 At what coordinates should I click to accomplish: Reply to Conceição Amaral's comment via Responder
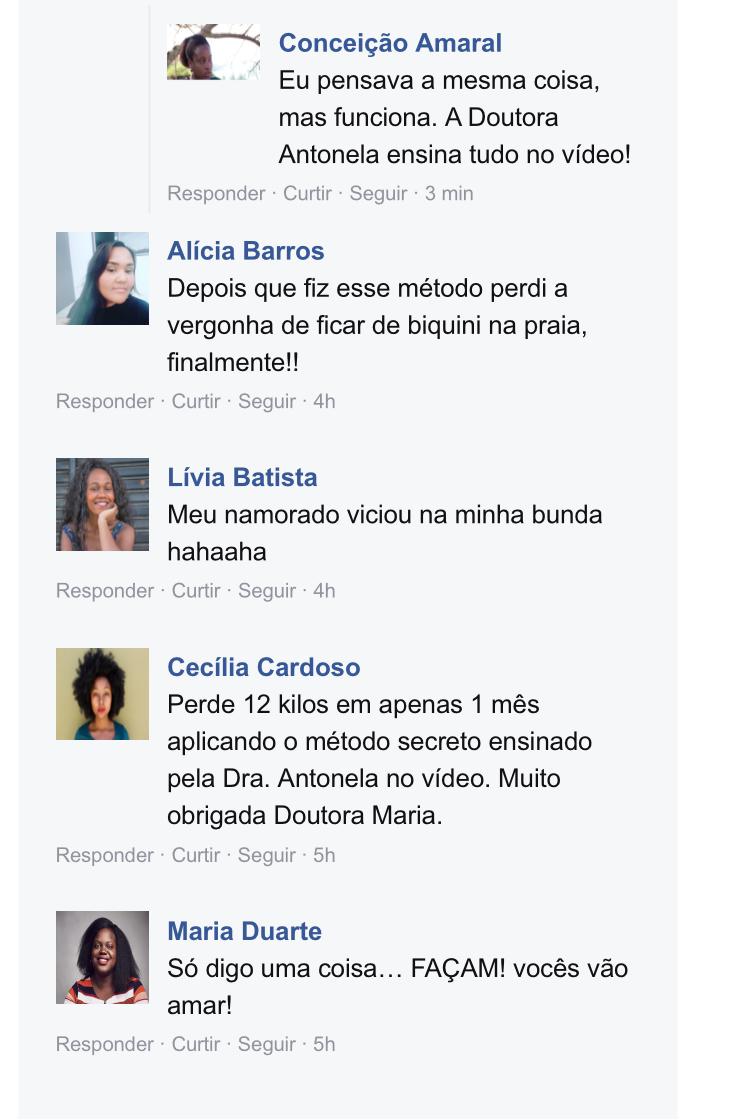[x=216, y=194]
